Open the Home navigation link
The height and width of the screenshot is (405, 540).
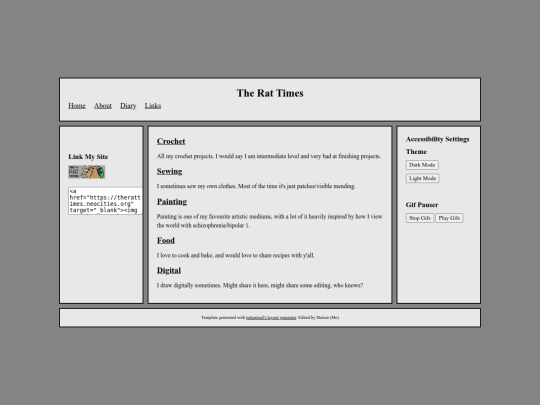tap(77, 106)
